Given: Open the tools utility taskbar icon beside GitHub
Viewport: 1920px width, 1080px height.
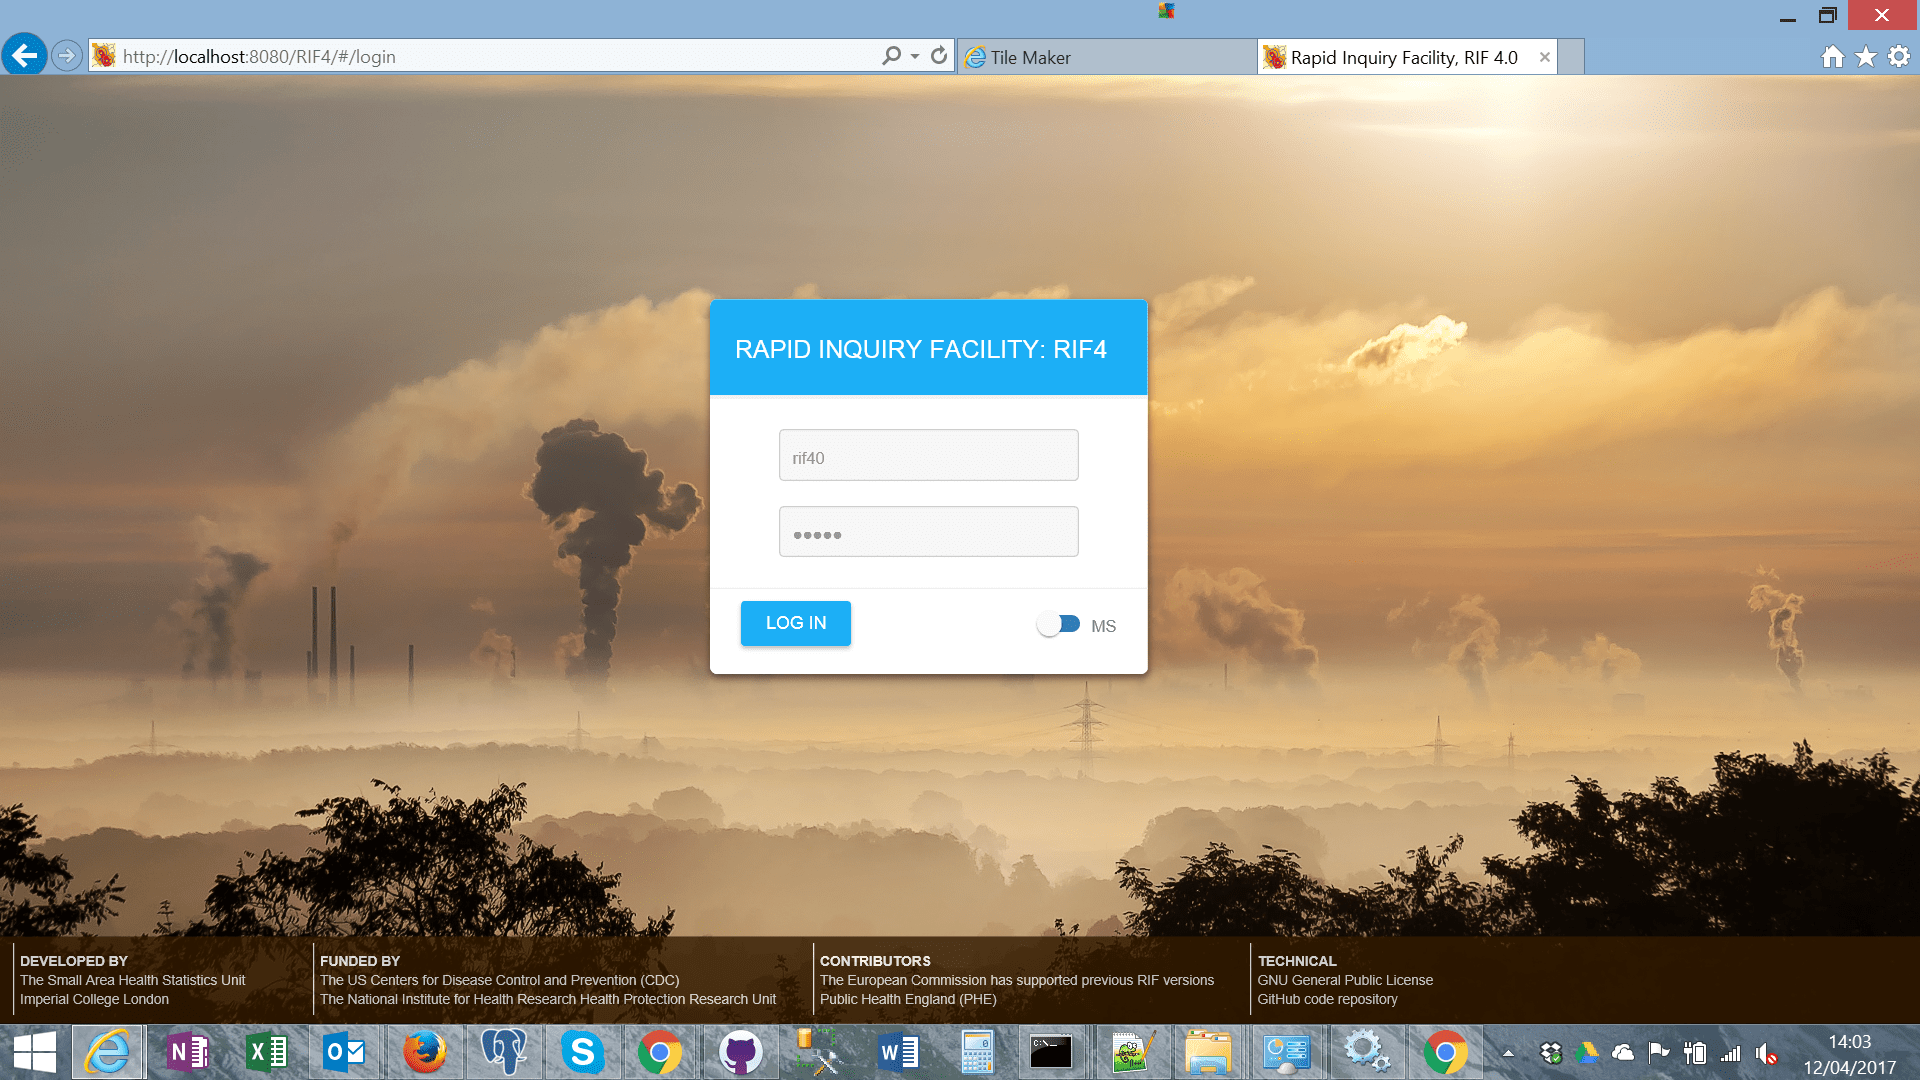Looking at the screenshot, I should (818, 1052).
